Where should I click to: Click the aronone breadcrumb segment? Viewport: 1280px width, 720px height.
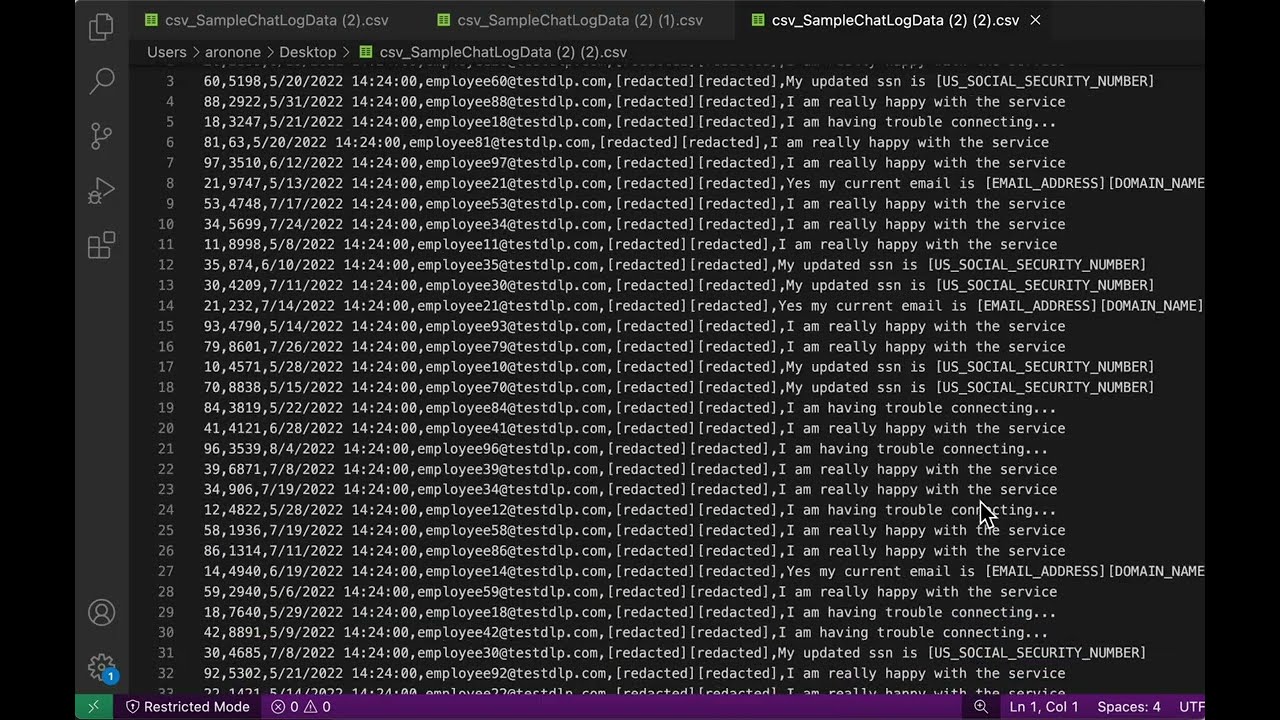pos(233,52)
